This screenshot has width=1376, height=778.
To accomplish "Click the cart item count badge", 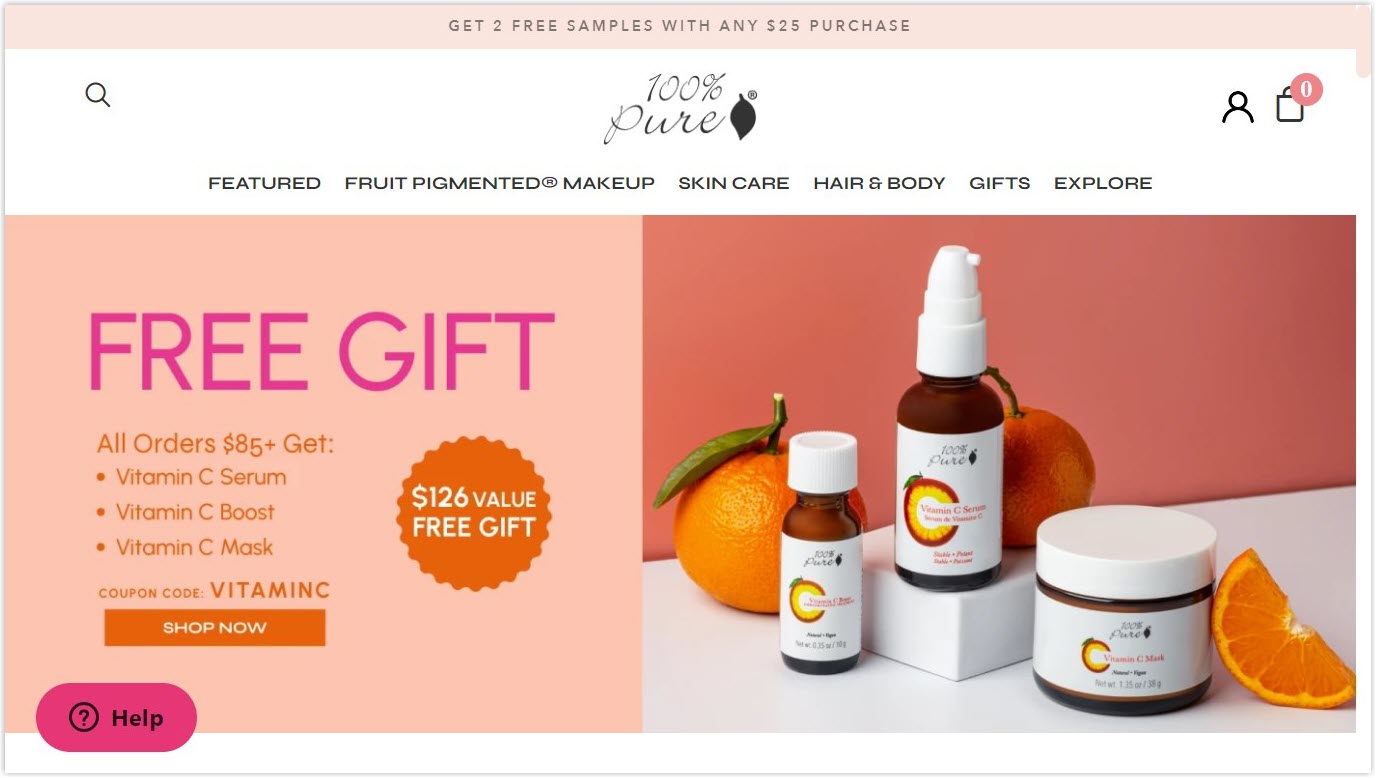I will (x=1306, y=89).
